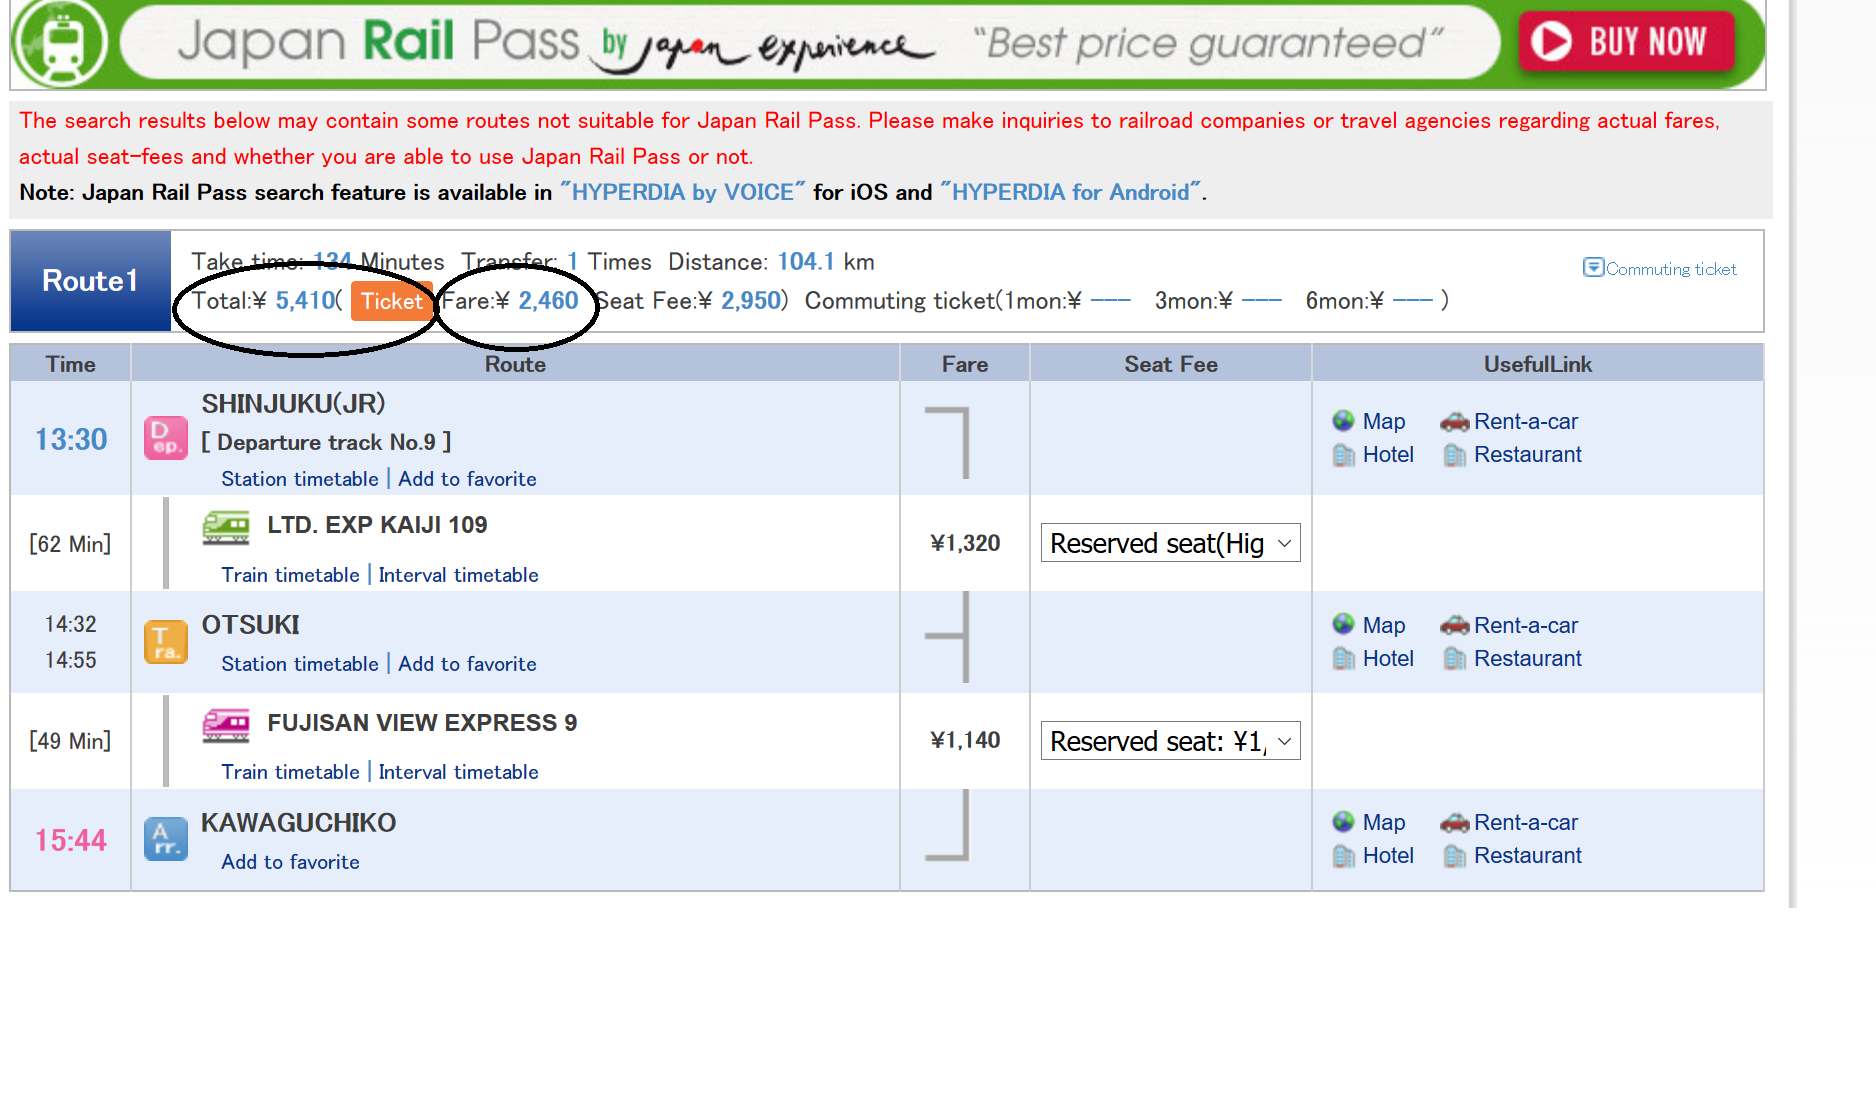Open Restaurant link for Kawaguchiko

[x=1528, y=856]
